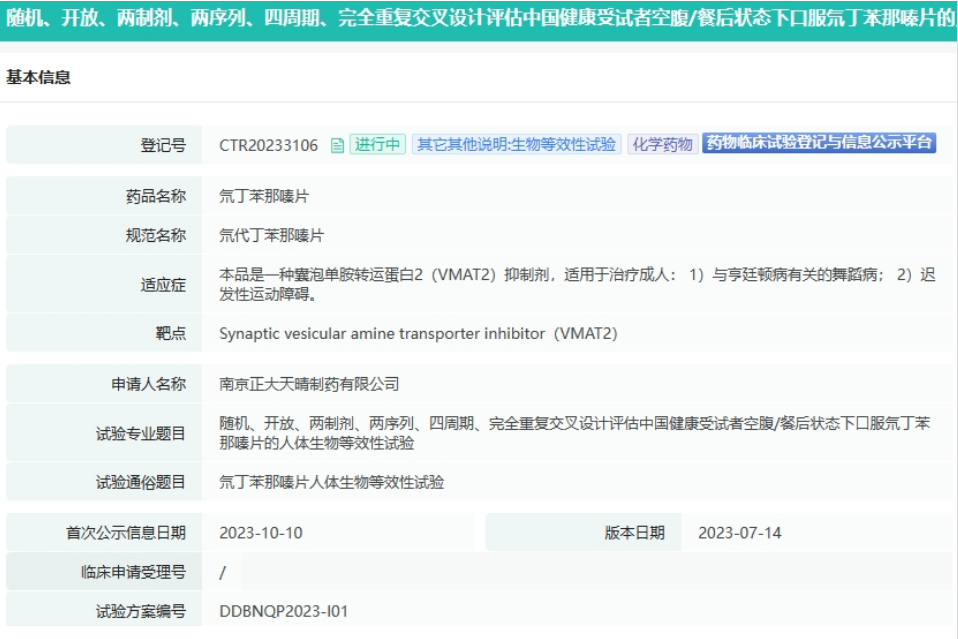Click the drug name value 氘丁苯那嗪片
The image size is (958, 639).
tap(264, 196)
